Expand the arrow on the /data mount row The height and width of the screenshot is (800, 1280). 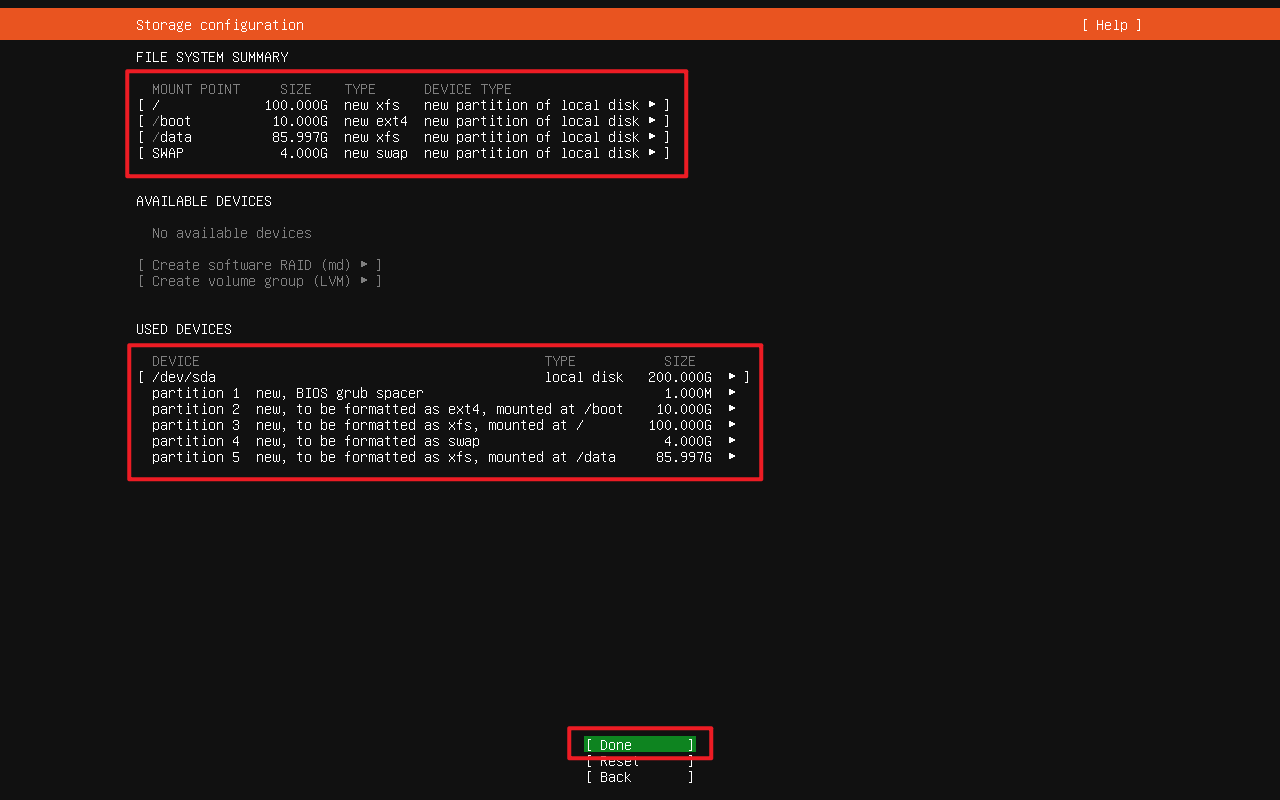652,137
